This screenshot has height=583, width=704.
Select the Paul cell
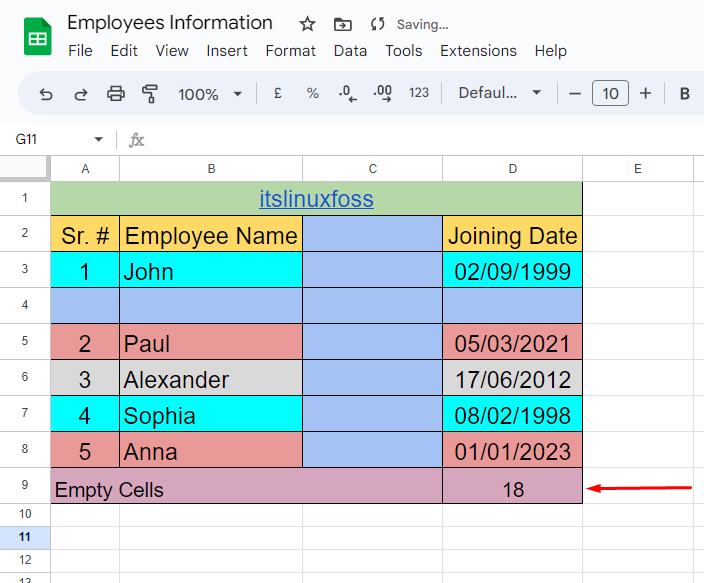click(x=211, y=342)
